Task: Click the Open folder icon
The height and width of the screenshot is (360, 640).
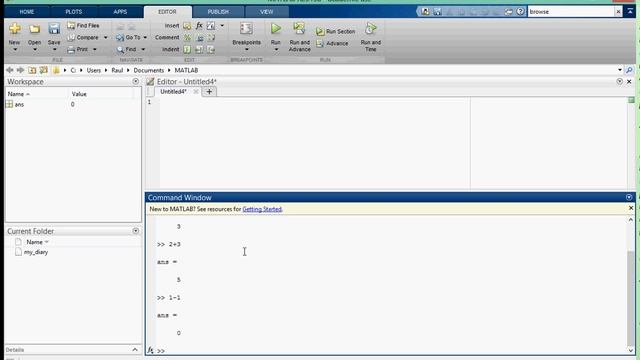Action: 34,29
